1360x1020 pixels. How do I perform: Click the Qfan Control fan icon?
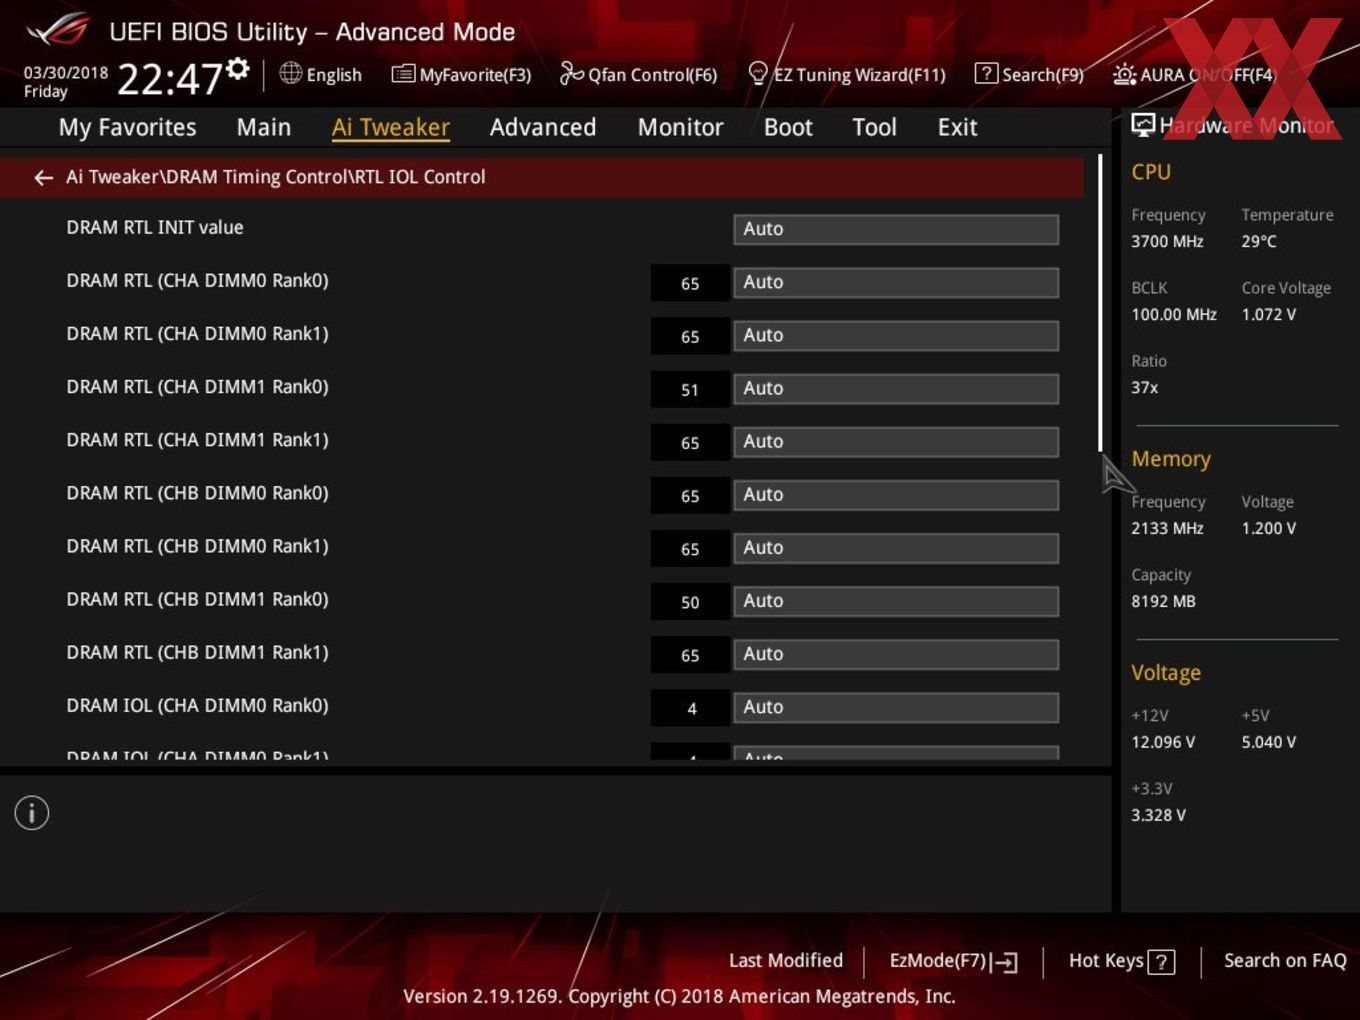pyautogui.click(x=571, y=73)
